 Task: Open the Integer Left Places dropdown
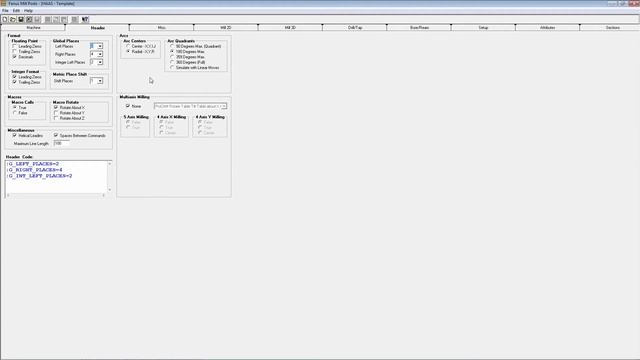100,62
